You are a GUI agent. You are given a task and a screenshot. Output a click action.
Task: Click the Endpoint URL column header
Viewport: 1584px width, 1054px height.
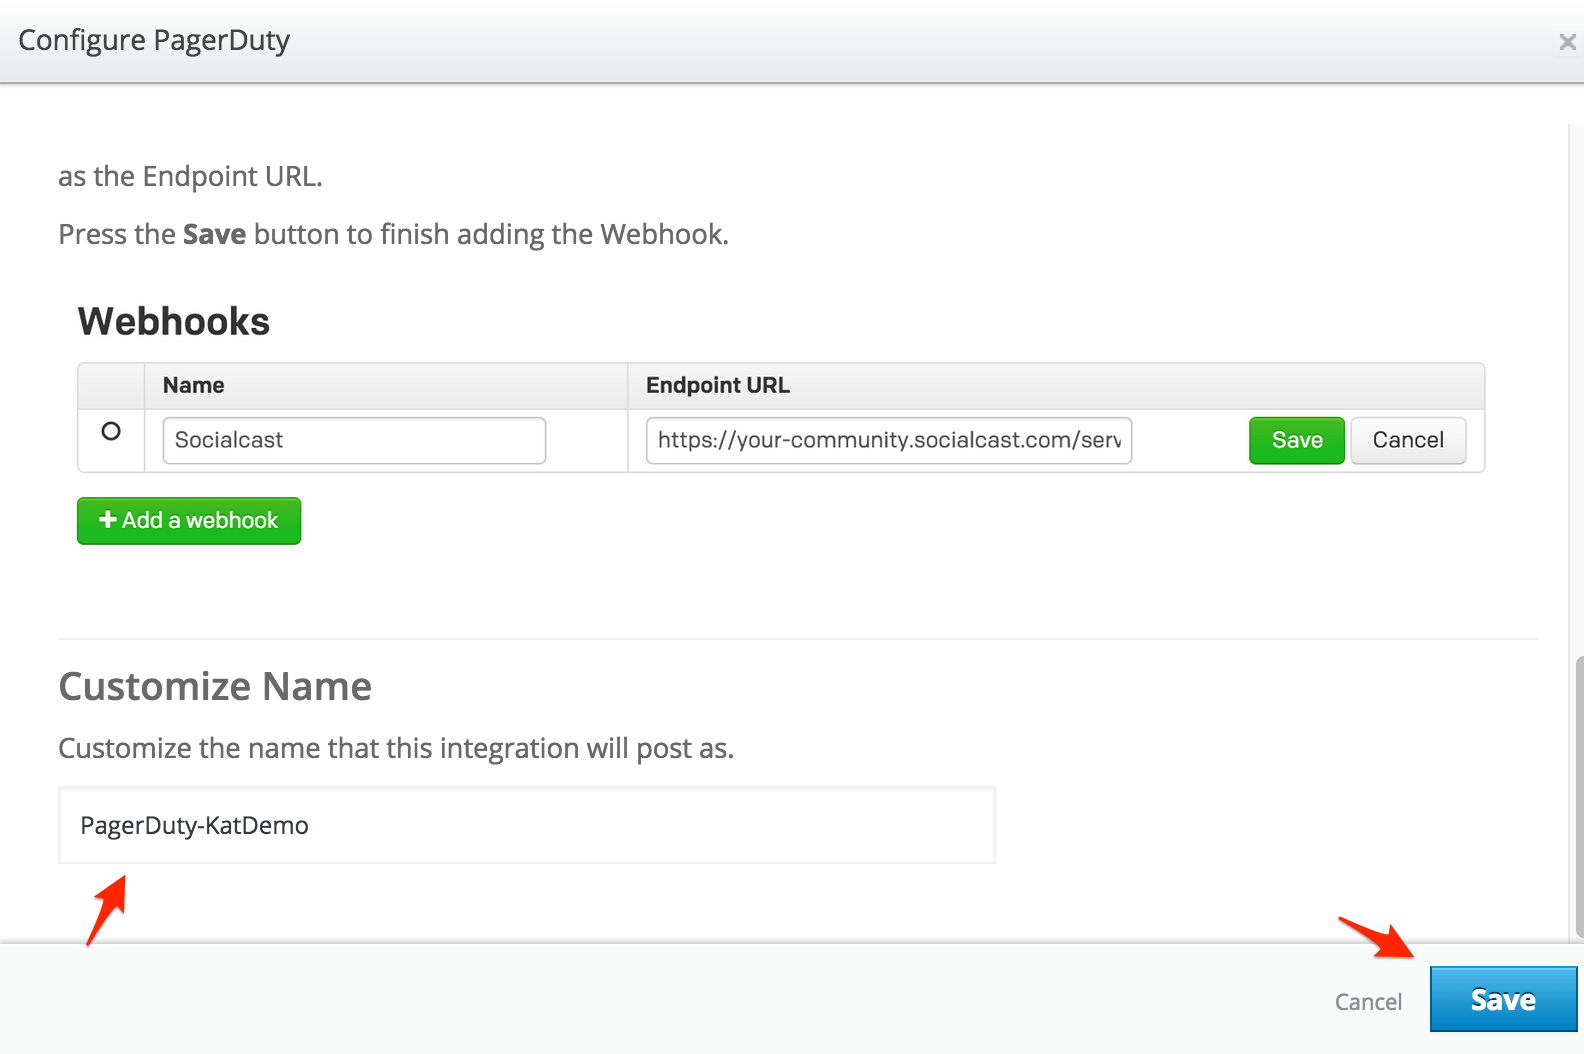tap(718, 385)
